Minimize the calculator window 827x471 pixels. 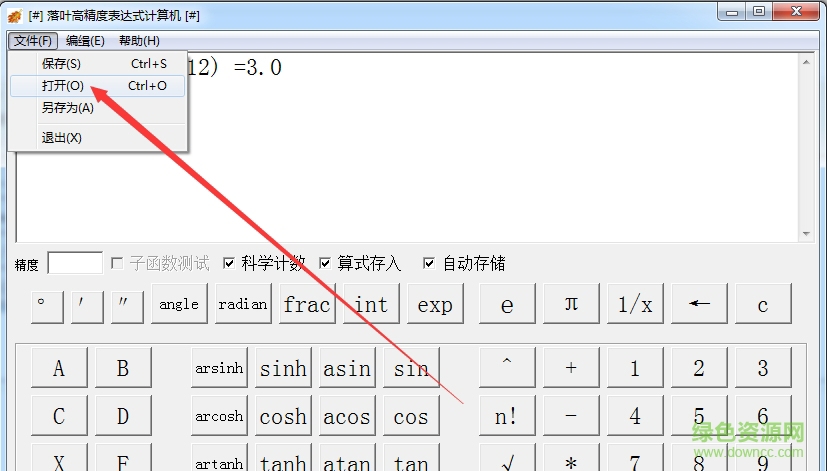pyautogui.click(x=732, y=12)
